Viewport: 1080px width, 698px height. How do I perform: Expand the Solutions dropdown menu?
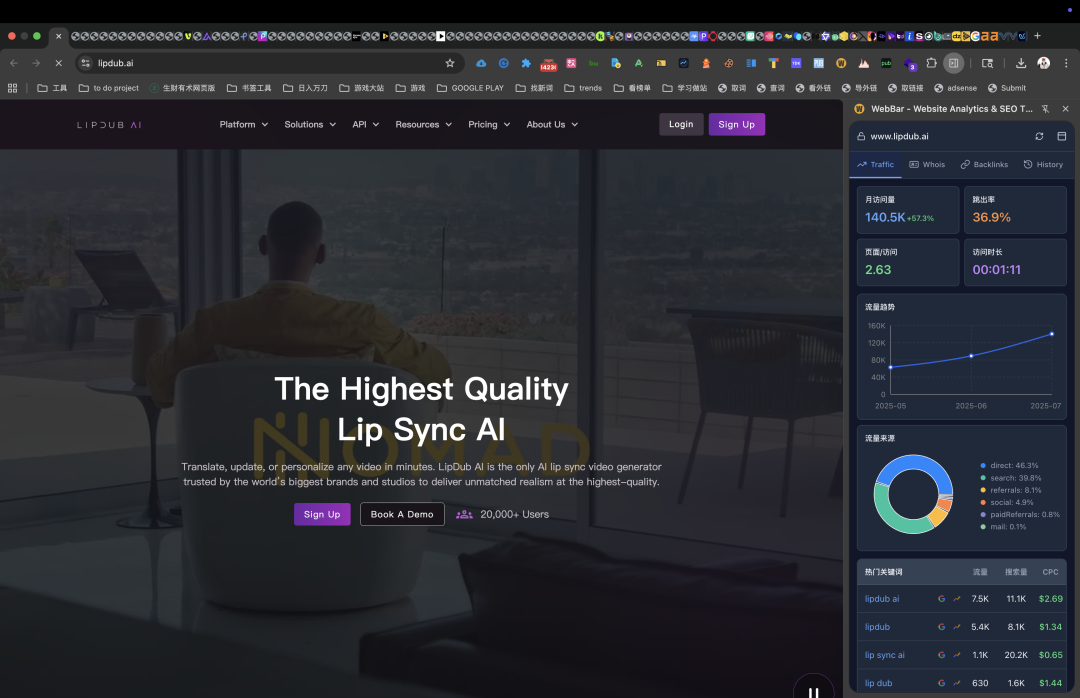(x=310, y=125)
